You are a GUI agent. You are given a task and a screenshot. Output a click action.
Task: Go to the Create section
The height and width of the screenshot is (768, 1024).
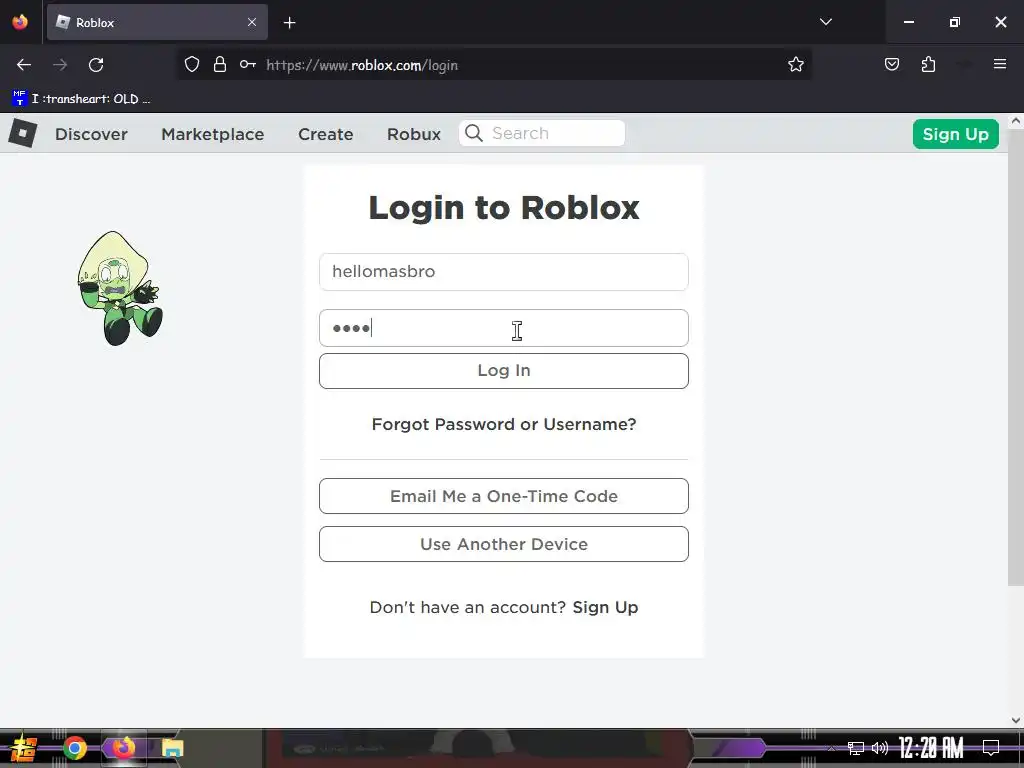point(325,134)
